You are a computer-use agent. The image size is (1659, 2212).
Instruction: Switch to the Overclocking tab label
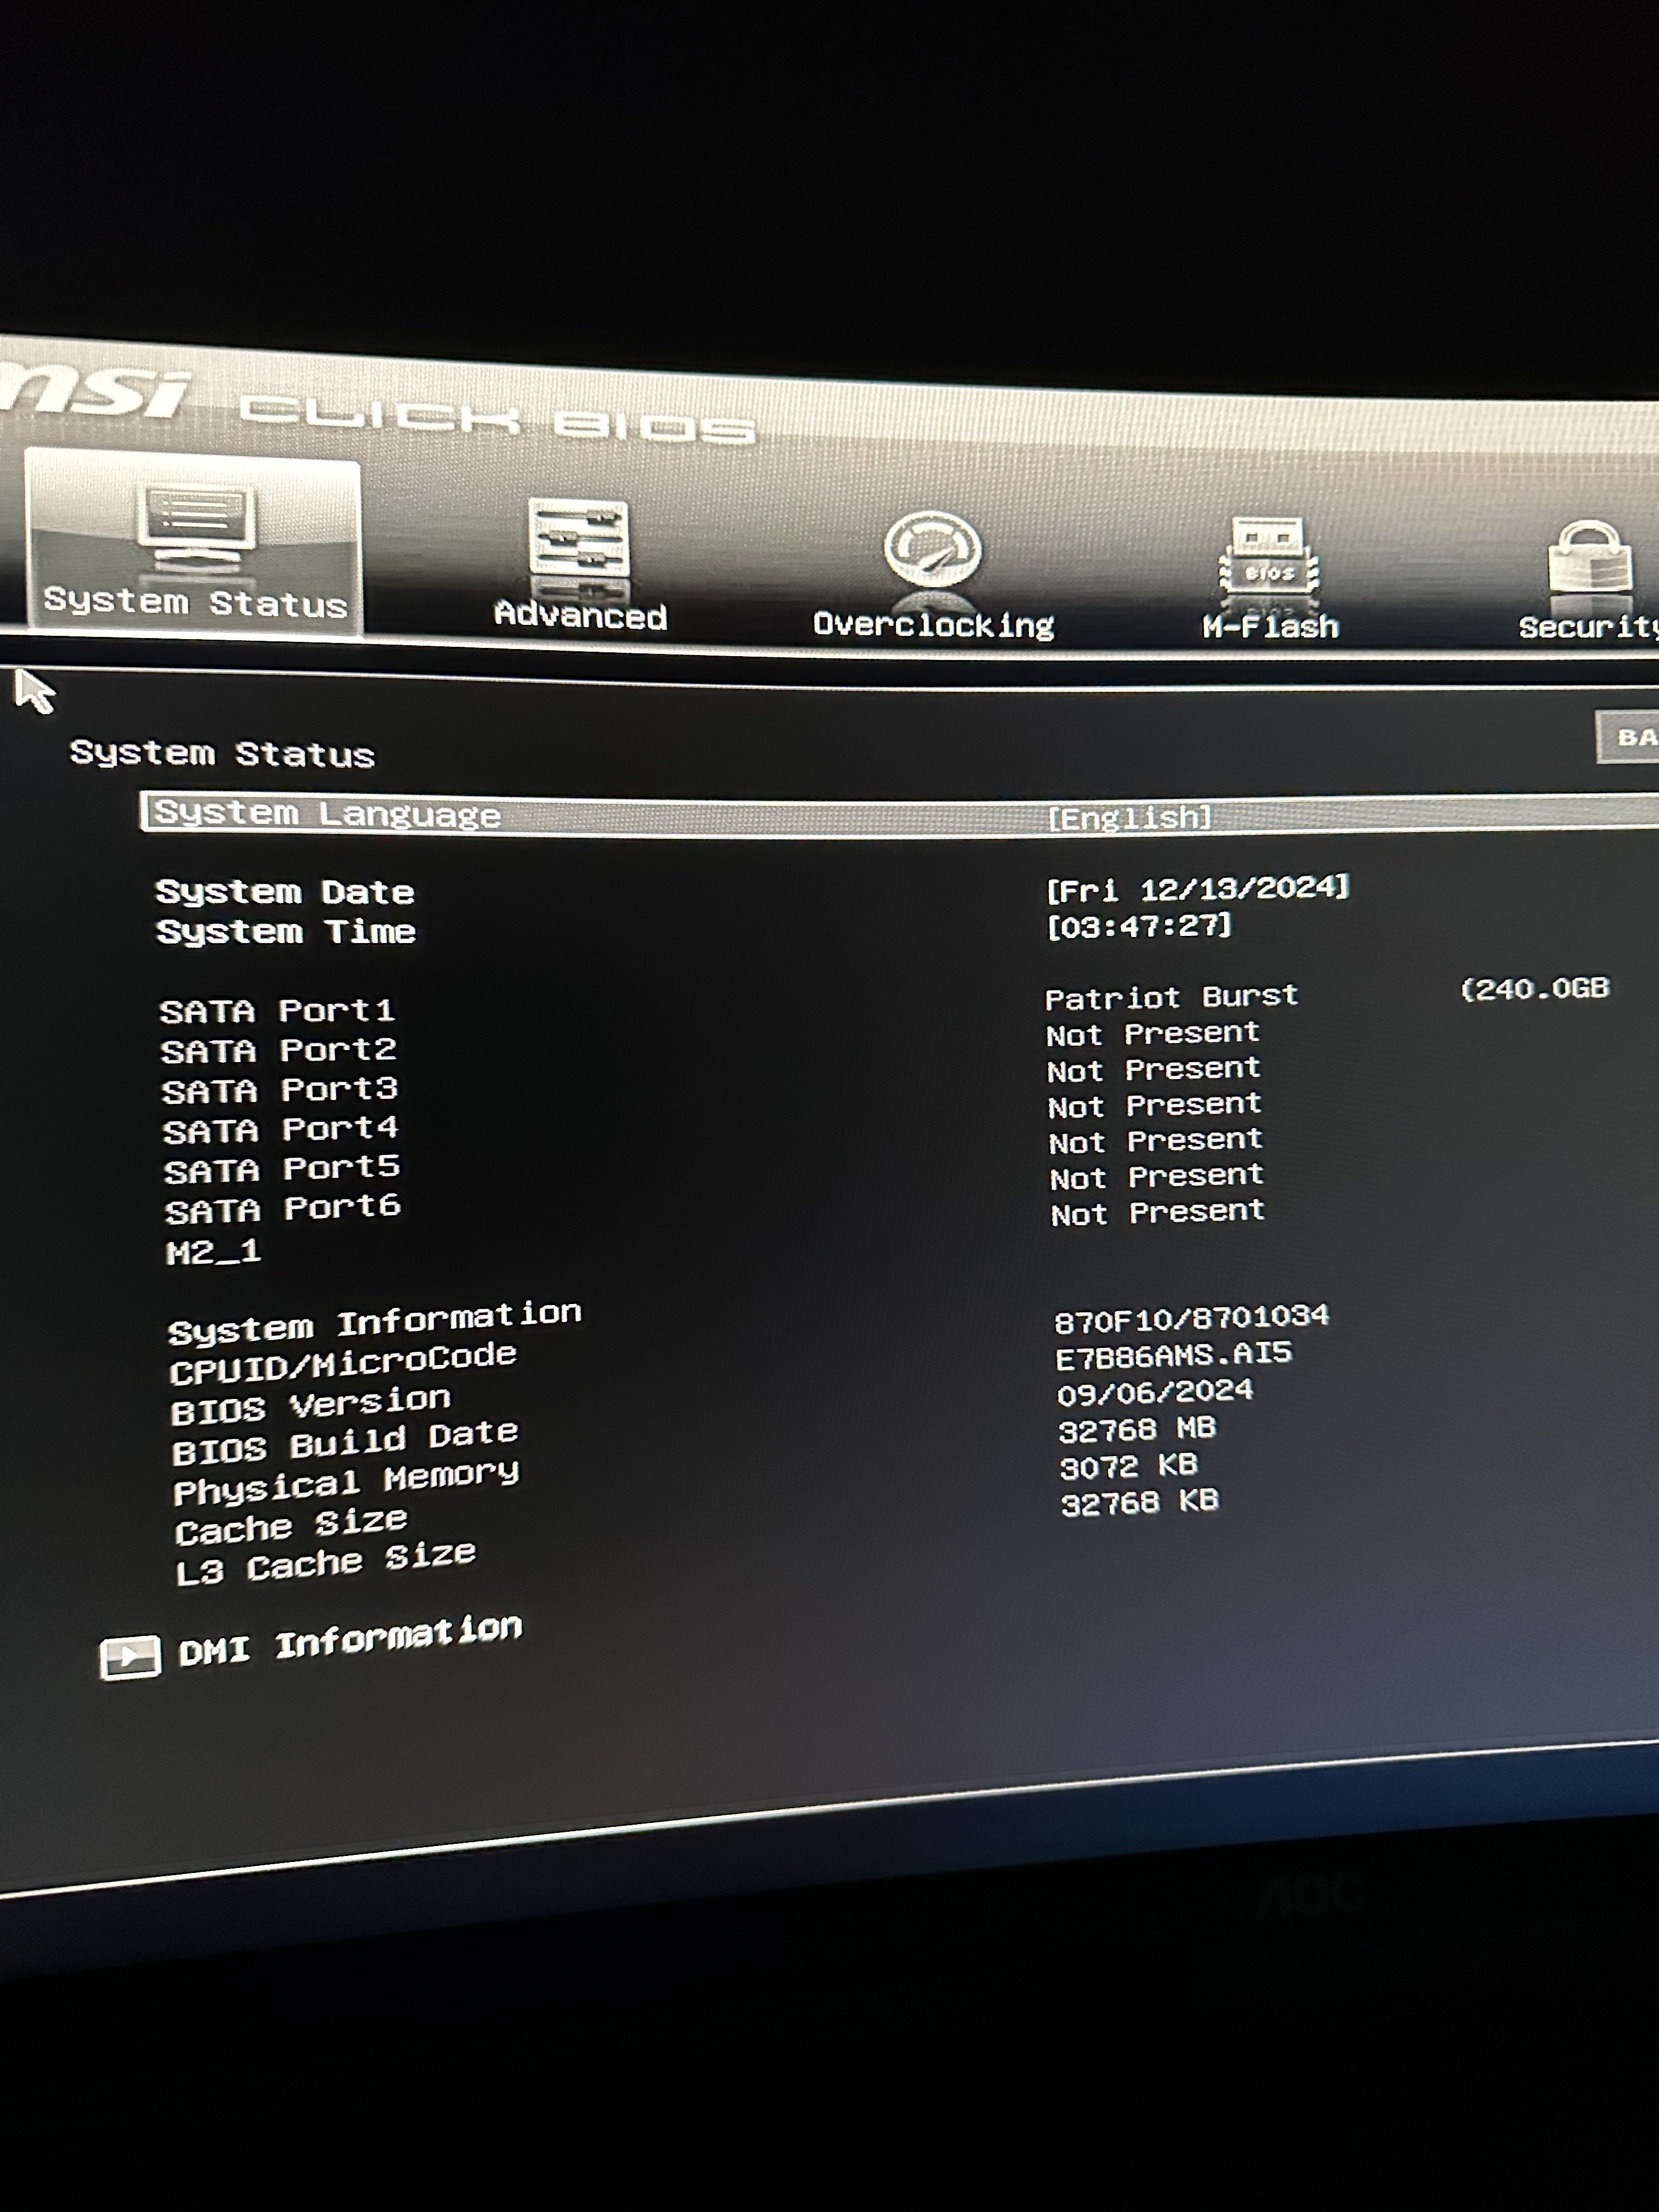pyautogui.click(x=933, y=625)
